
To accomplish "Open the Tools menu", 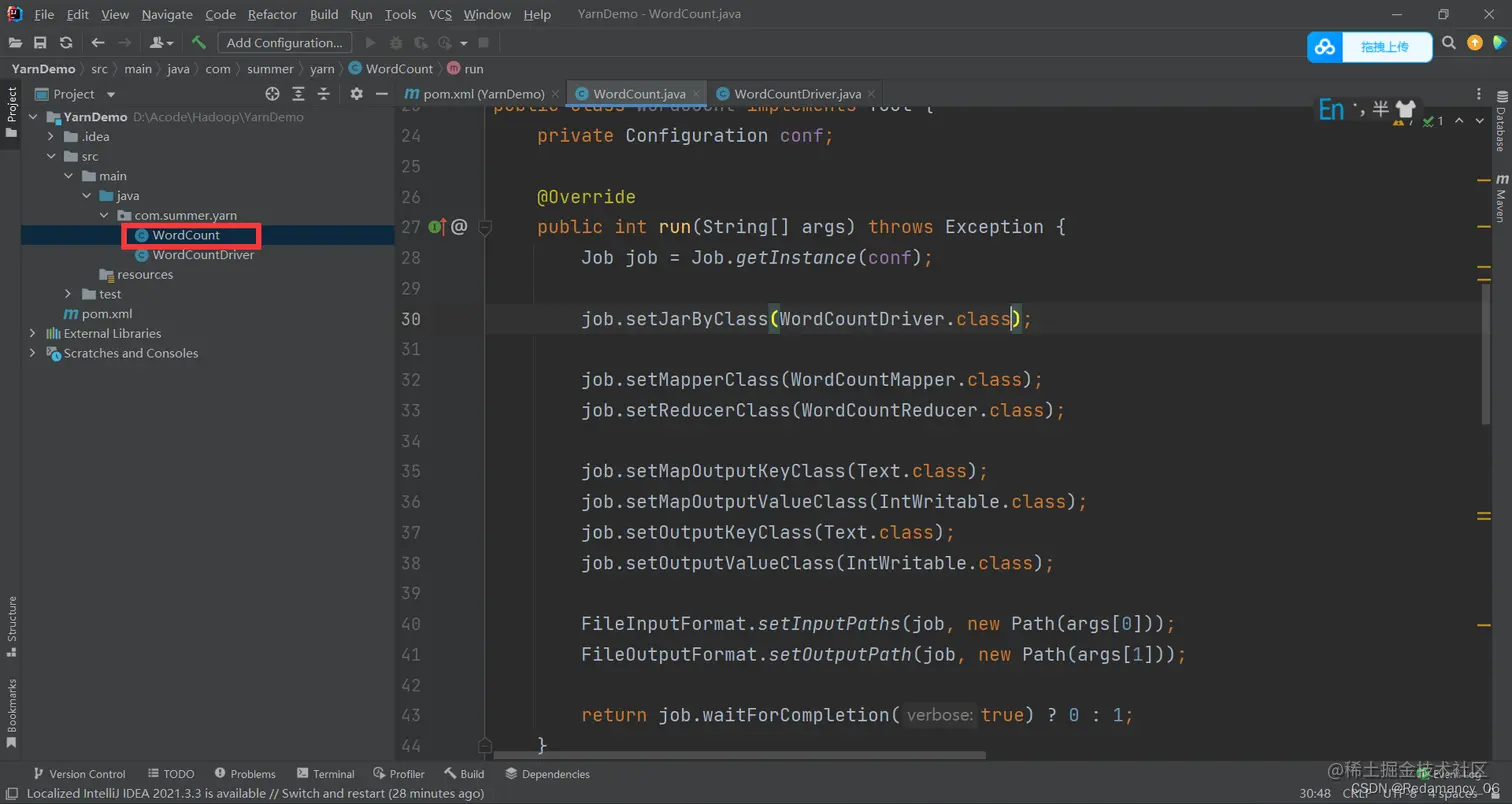I will coord(400,15).
